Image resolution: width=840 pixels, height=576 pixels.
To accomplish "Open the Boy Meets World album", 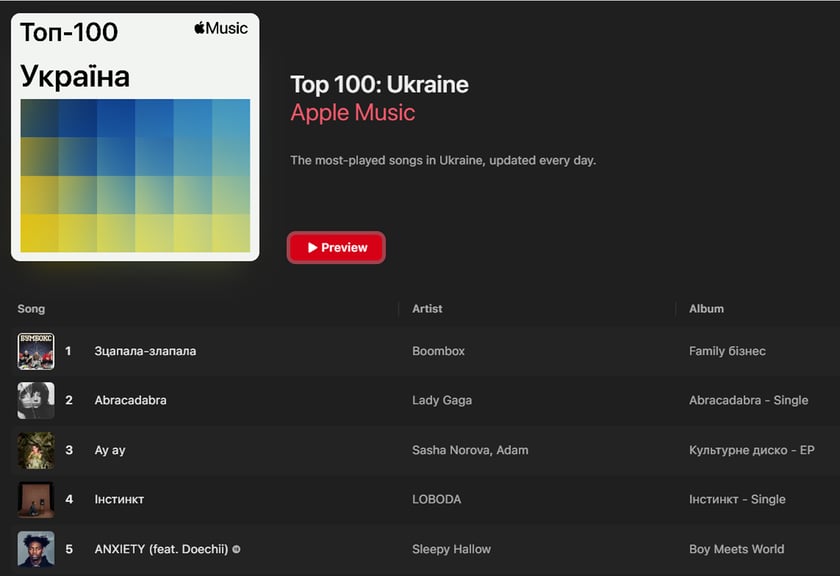I will 736,549.
